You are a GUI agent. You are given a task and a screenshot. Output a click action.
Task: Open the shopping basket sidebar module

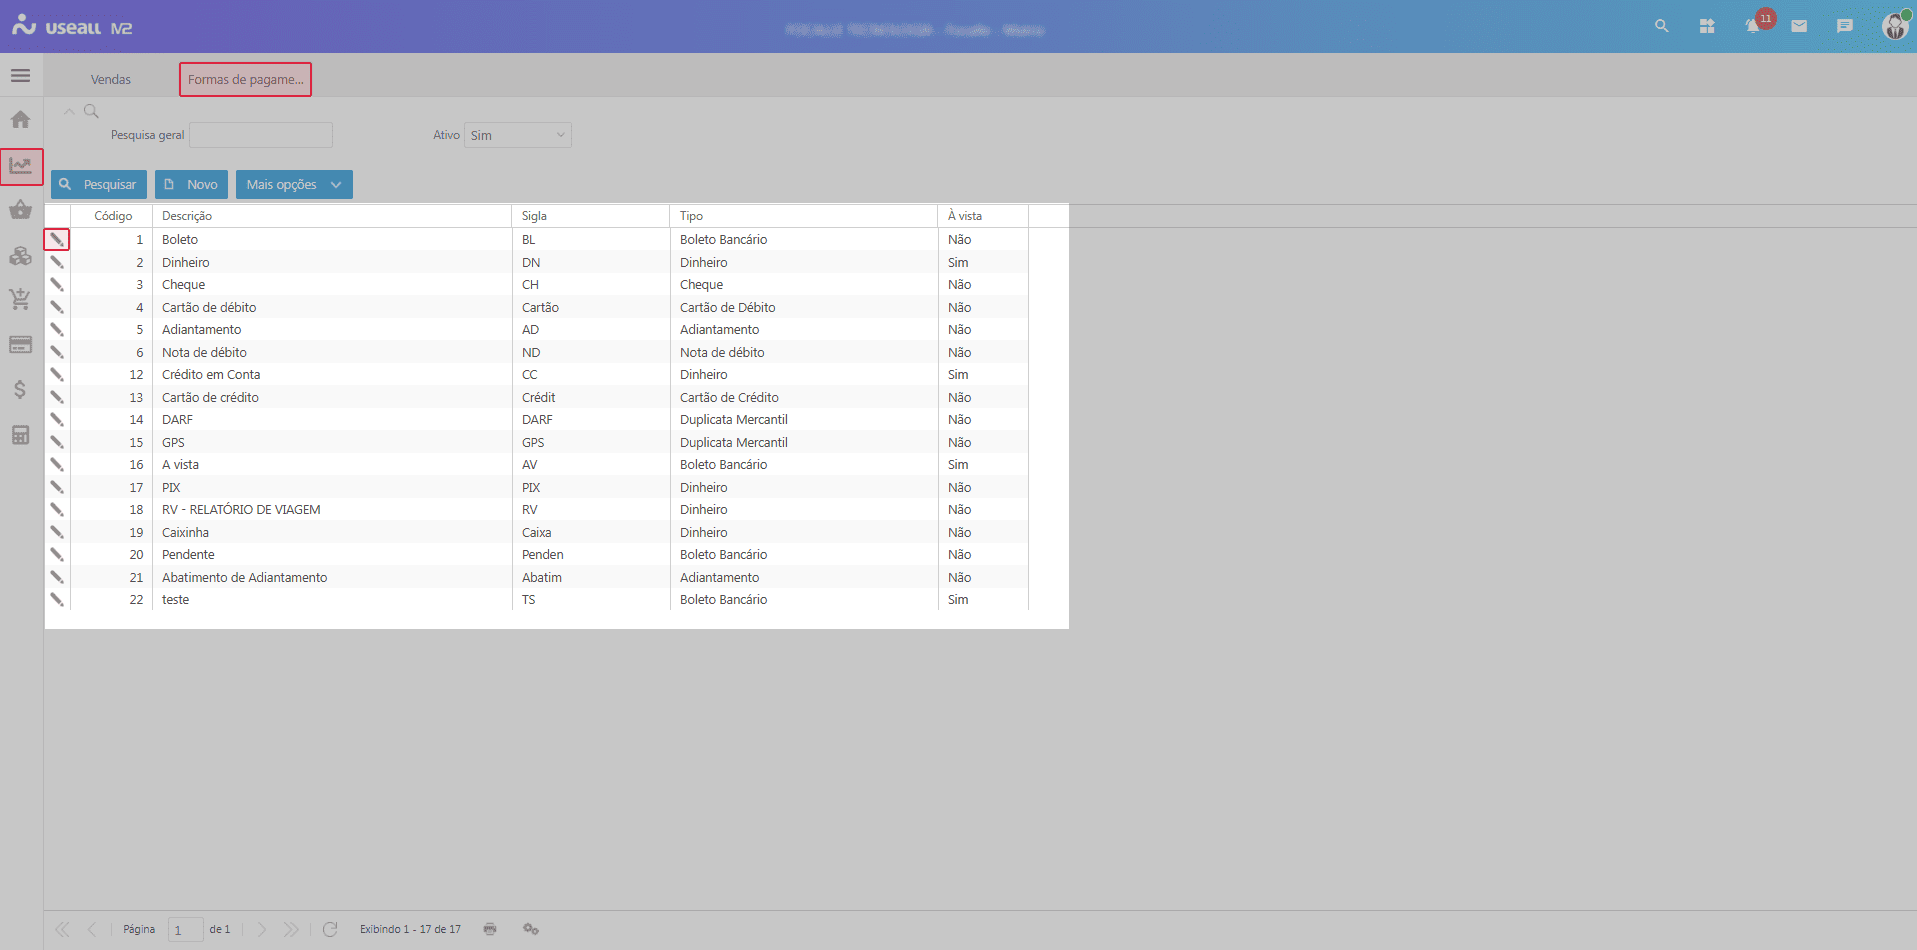coord(20,210)
